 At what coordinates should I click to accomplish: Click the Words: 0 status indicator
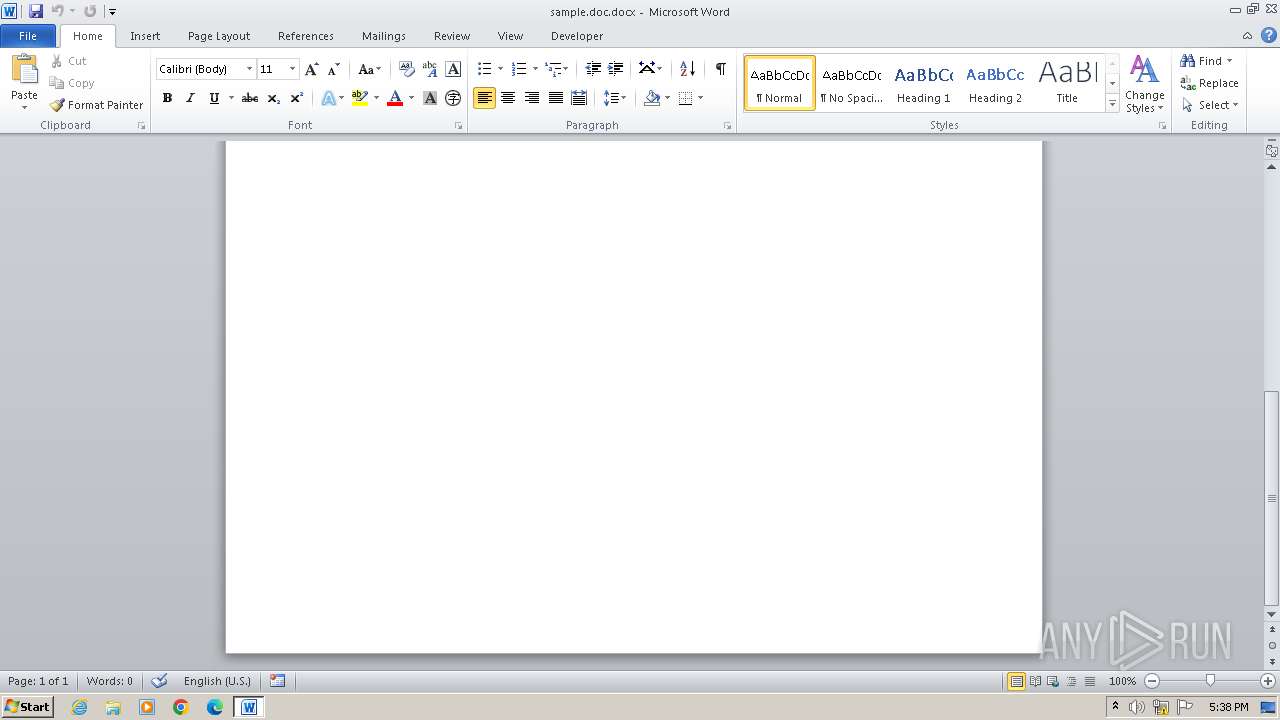109,681
